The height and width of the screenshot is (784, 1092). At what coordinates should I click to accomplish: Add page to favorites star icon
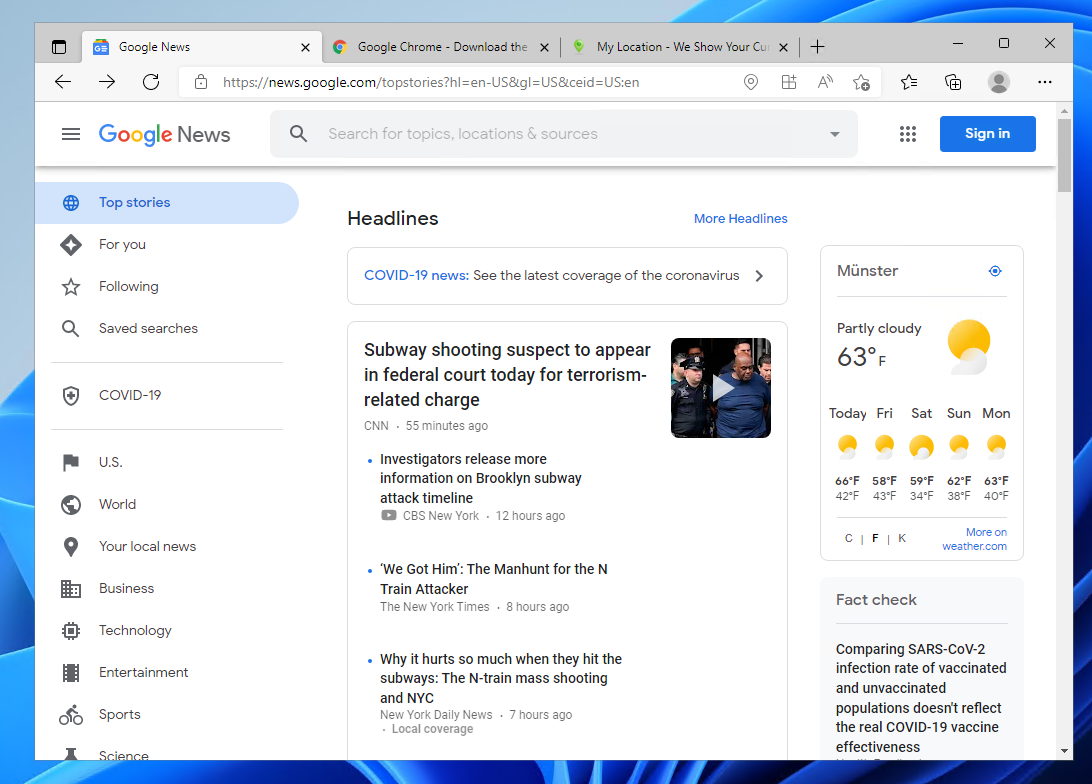861,82
